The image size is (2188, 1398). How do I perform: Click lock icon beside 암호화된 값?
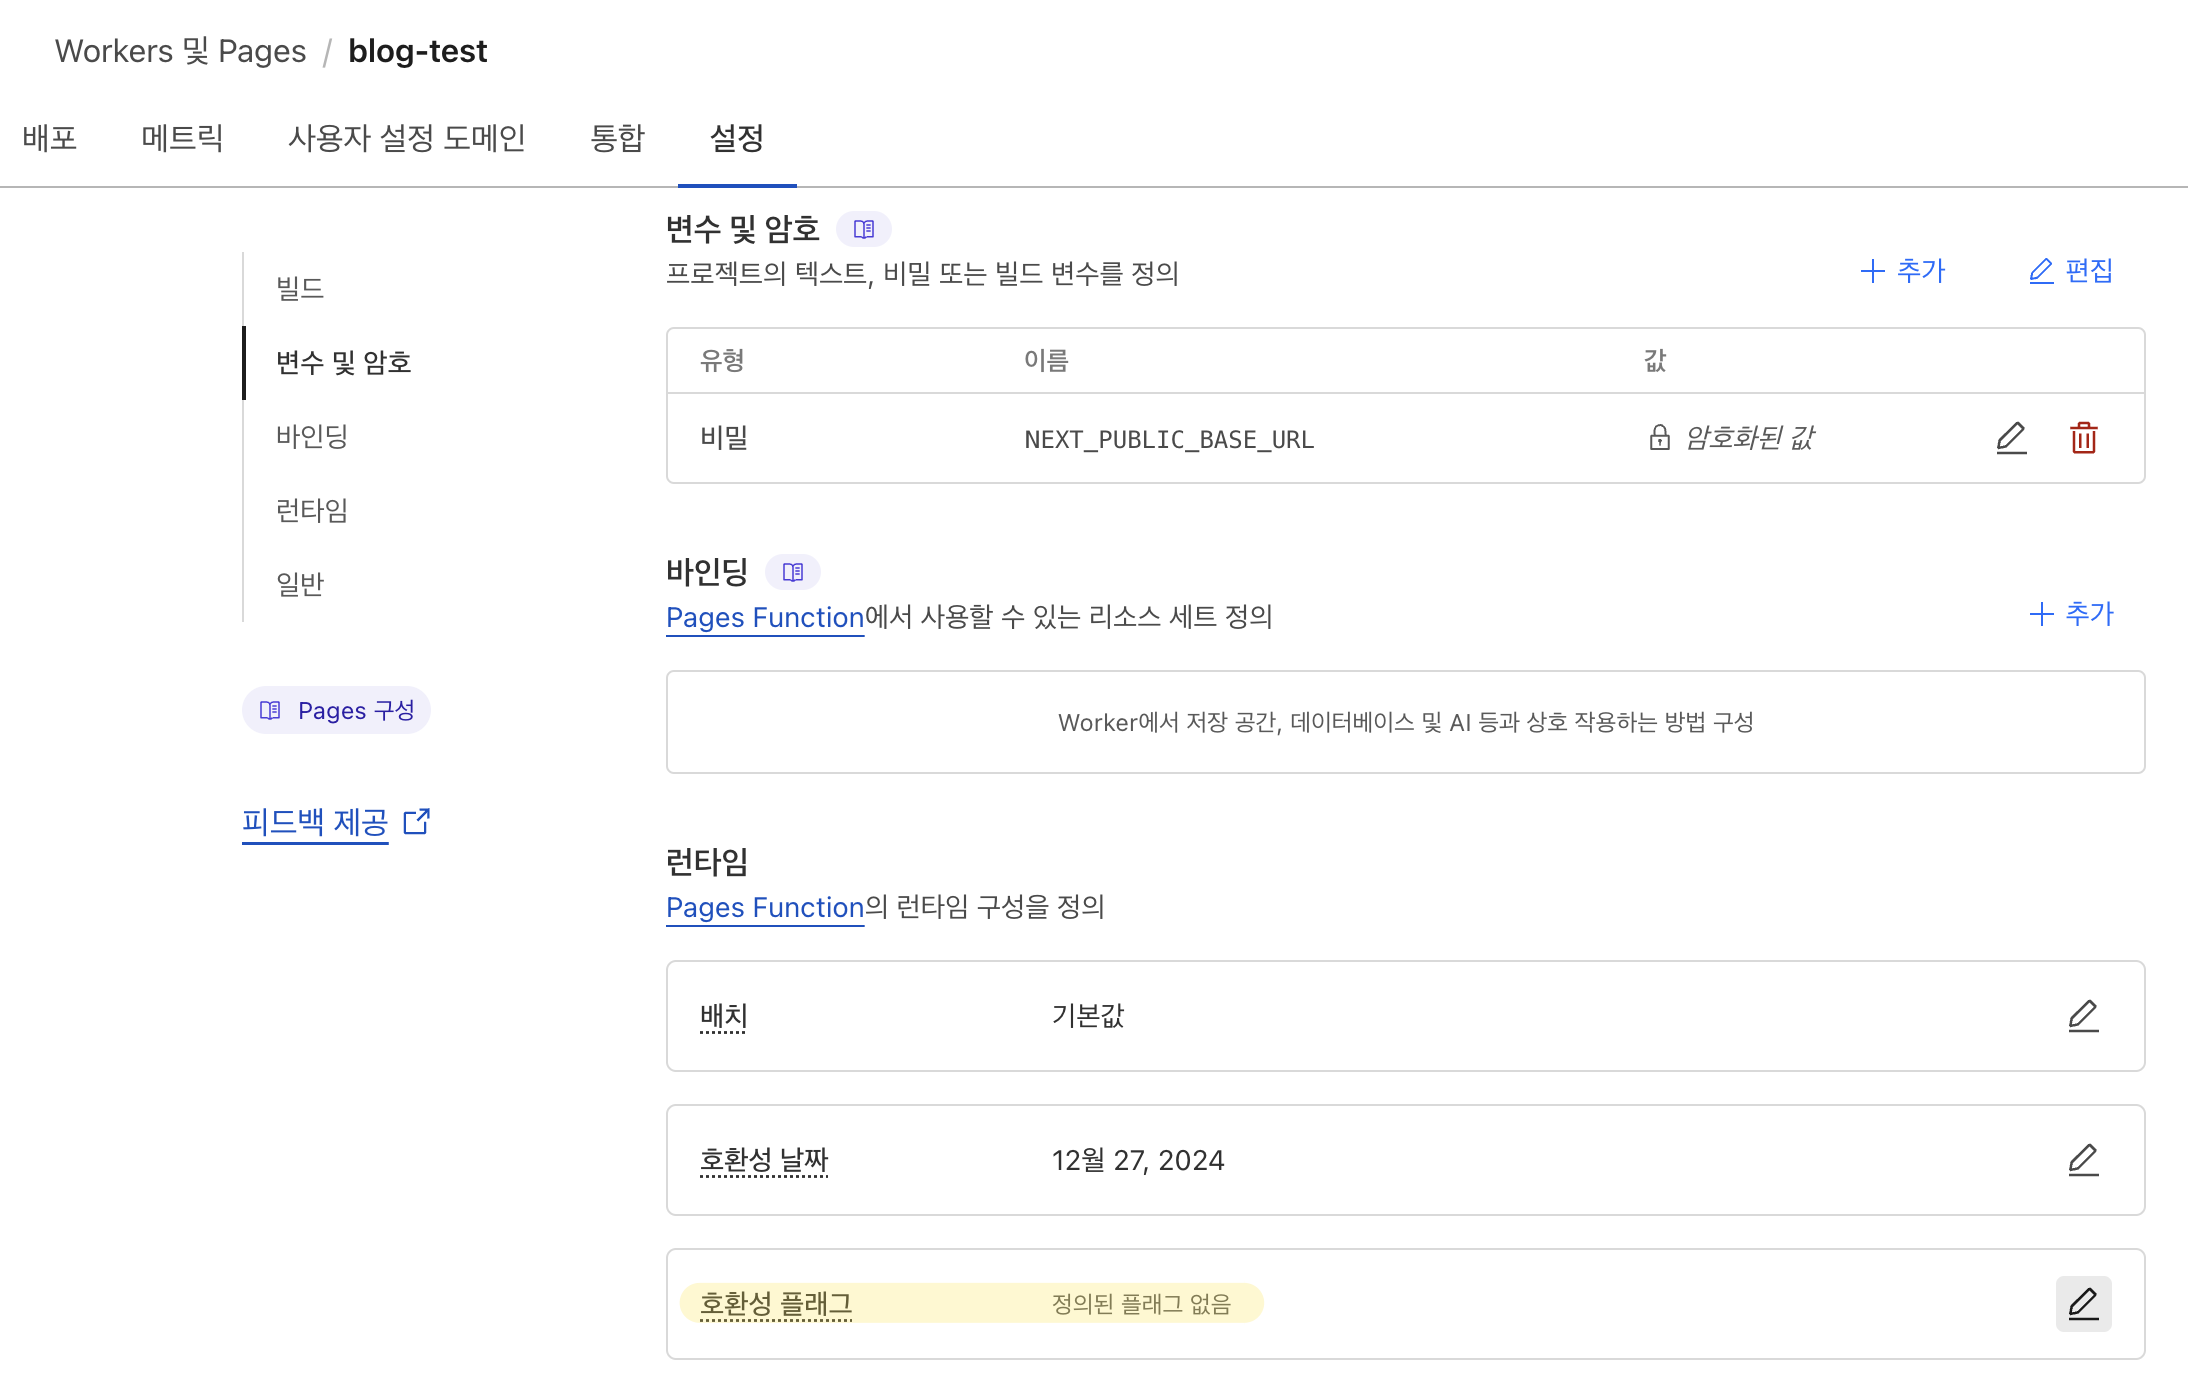point(1659,437)
